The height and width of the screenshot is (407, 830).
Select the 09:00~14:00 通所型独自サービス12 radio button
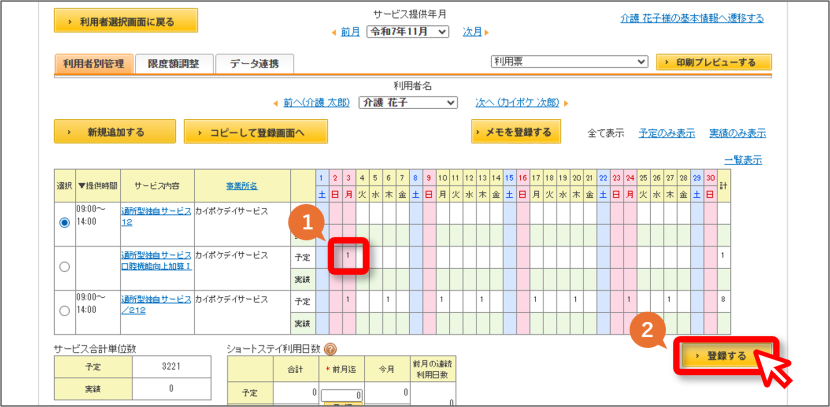pyautogui.click(x=65, y=223)
